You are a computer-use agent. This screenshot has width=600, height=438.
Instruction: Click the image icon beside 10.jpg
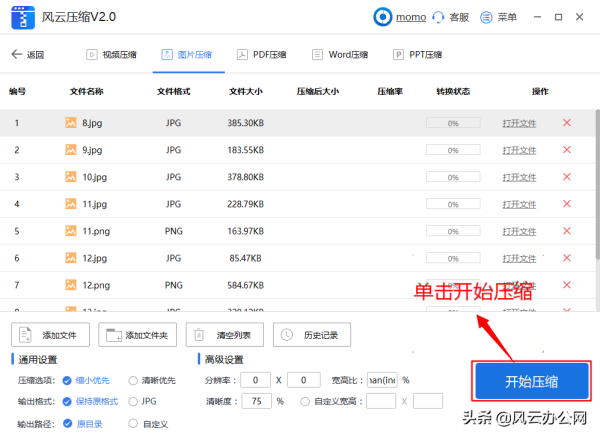coord(71,177)
